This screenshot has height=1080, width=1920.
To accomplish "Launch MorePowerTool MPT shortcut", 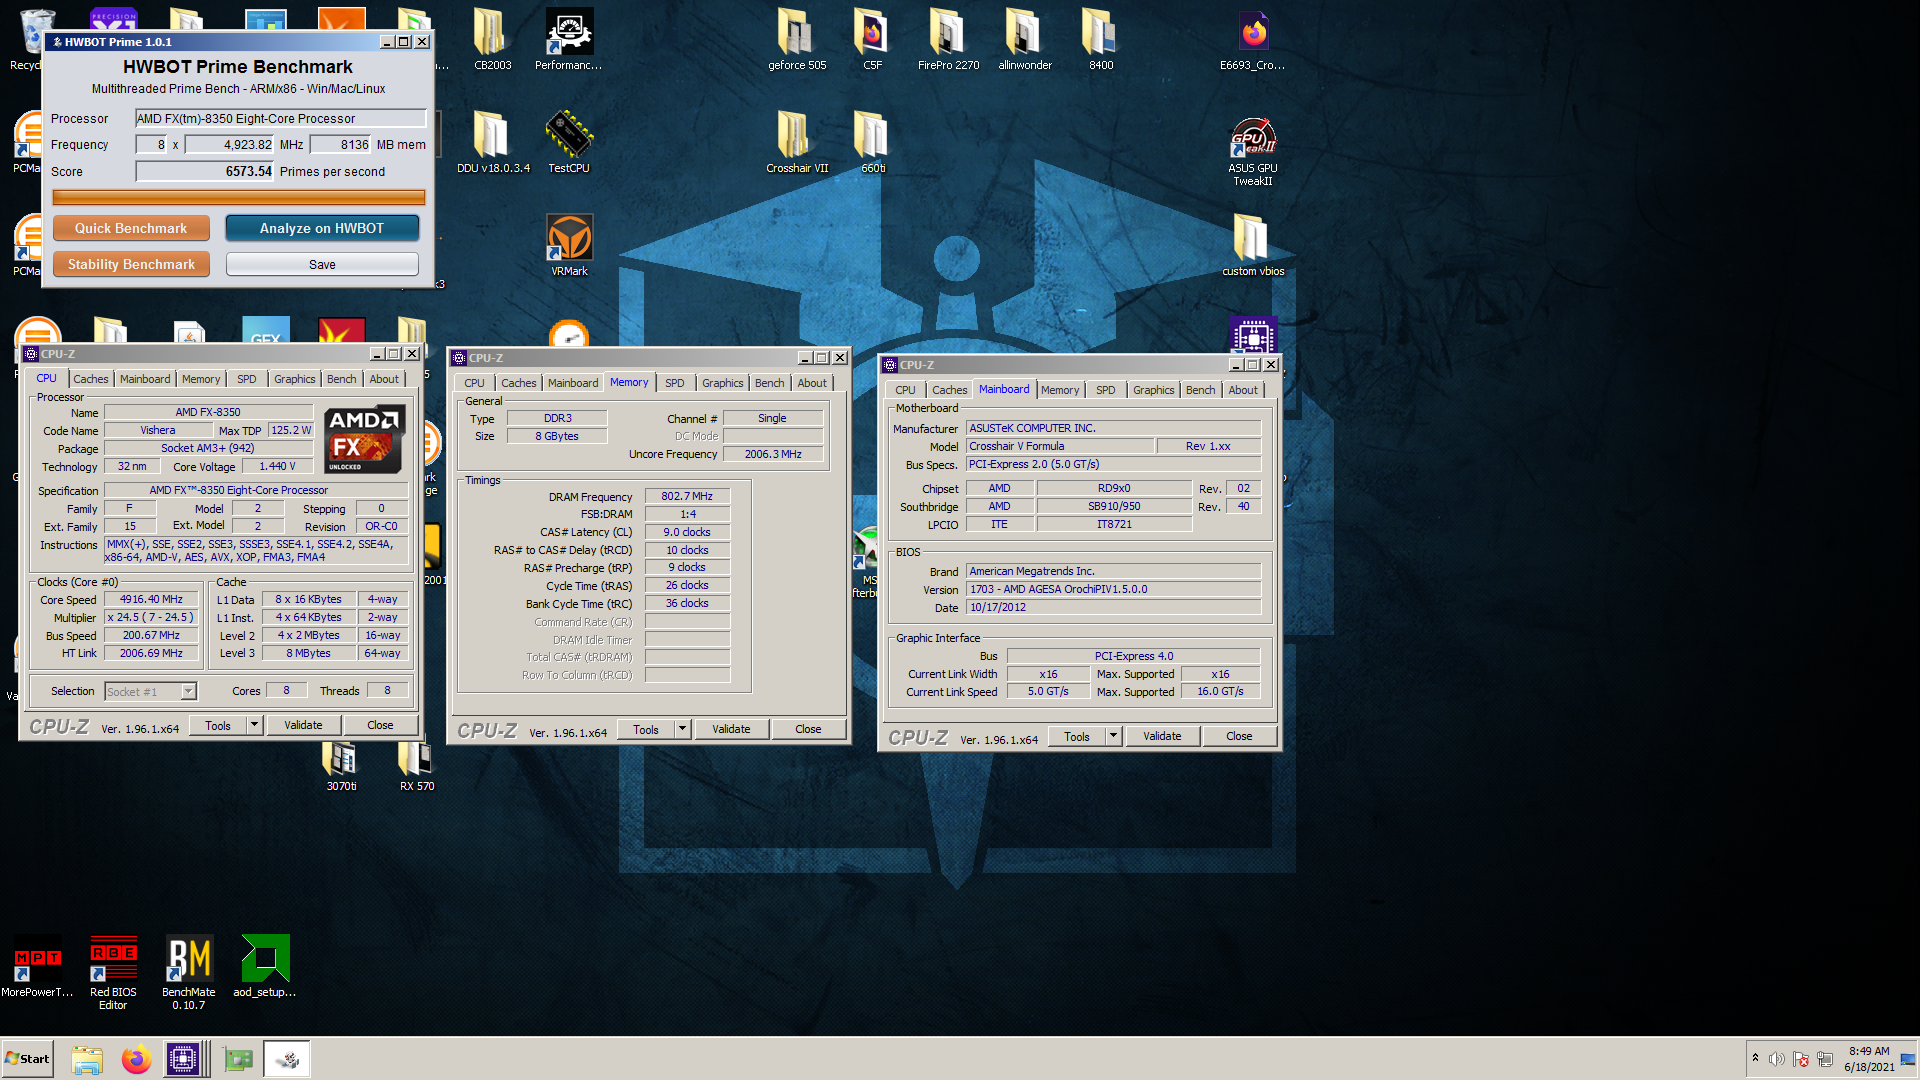I will coord(37,967).
